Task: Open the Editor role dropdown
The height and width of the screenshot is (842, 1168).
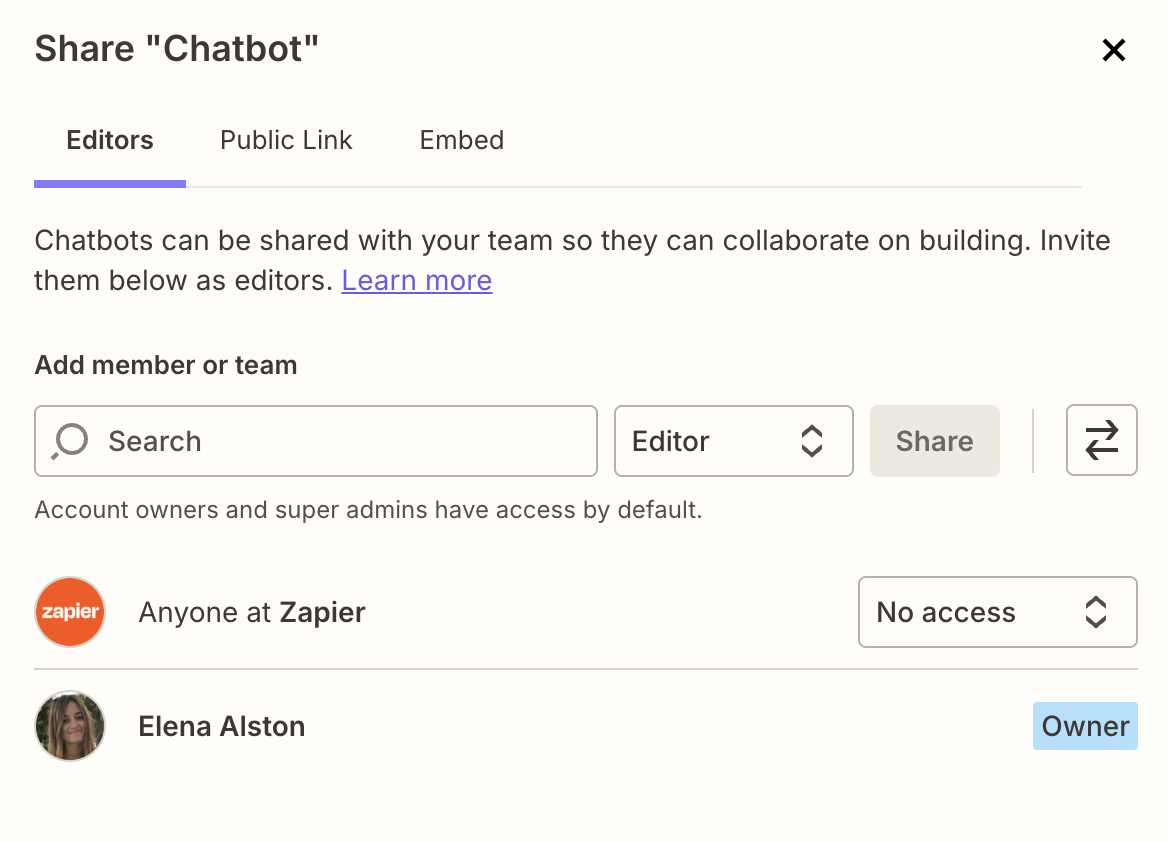Action: tap(733, 440)
